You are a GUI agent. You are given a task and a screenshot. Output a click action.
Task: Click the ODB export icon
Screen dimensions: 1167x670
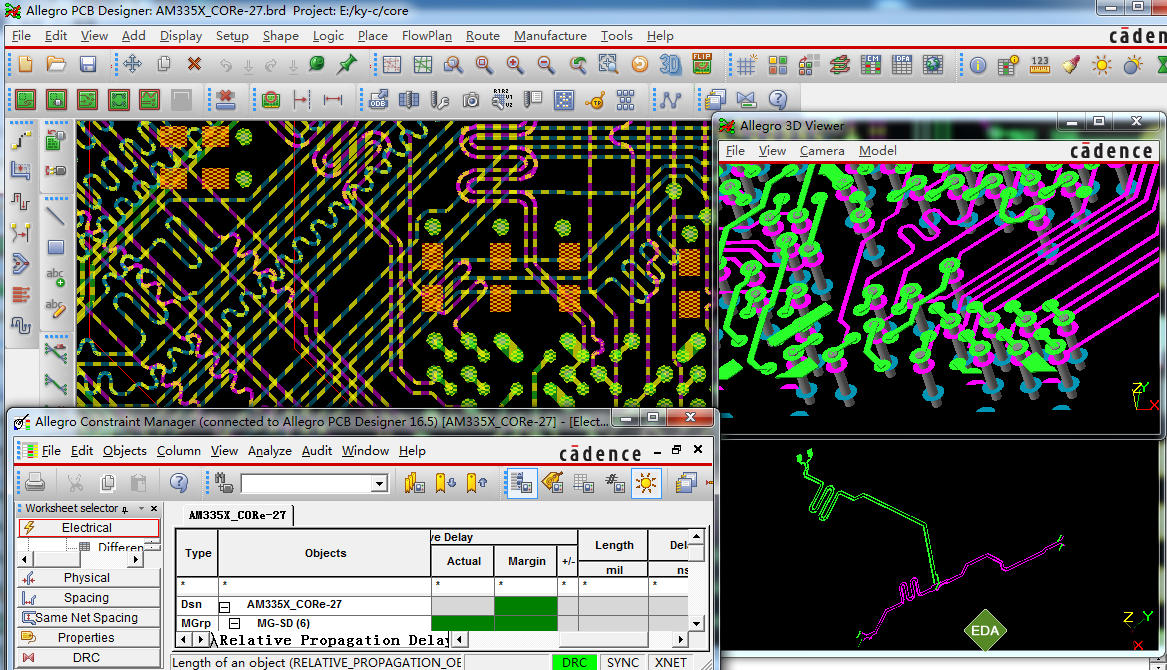pyautogui.click(x=378, y=99)
